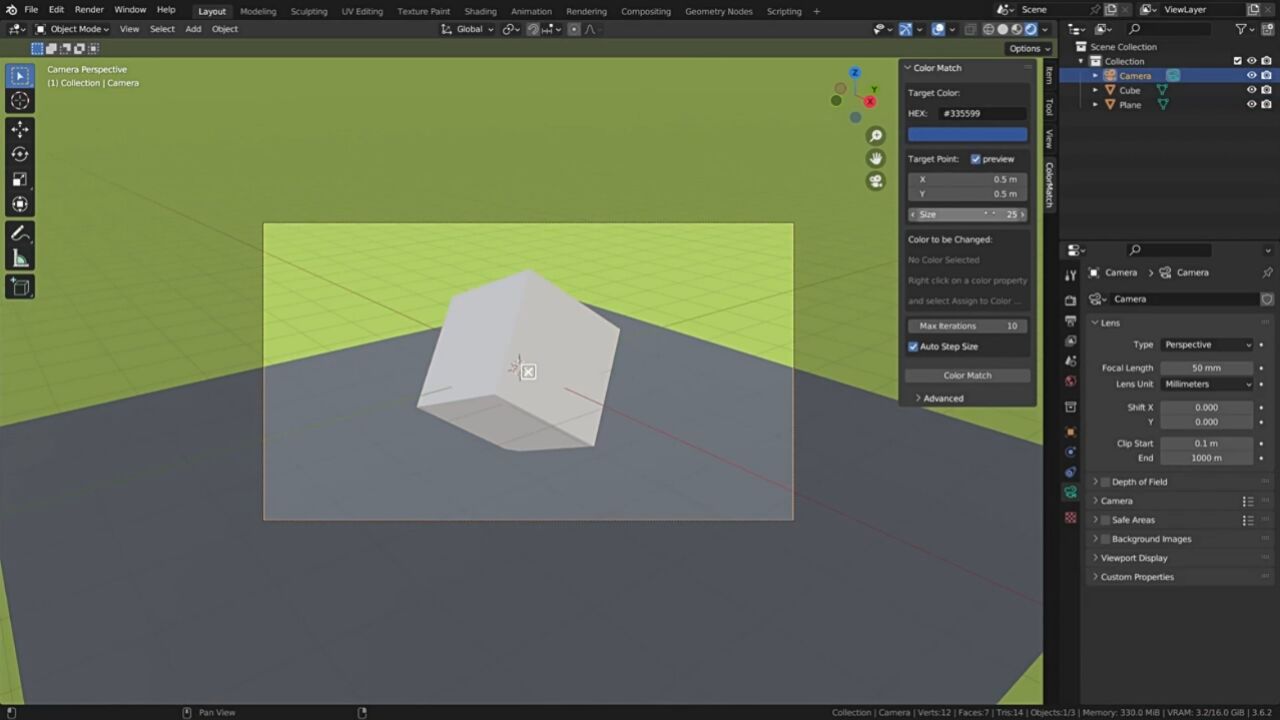Open viewport Options in the header

point(1028,48)
